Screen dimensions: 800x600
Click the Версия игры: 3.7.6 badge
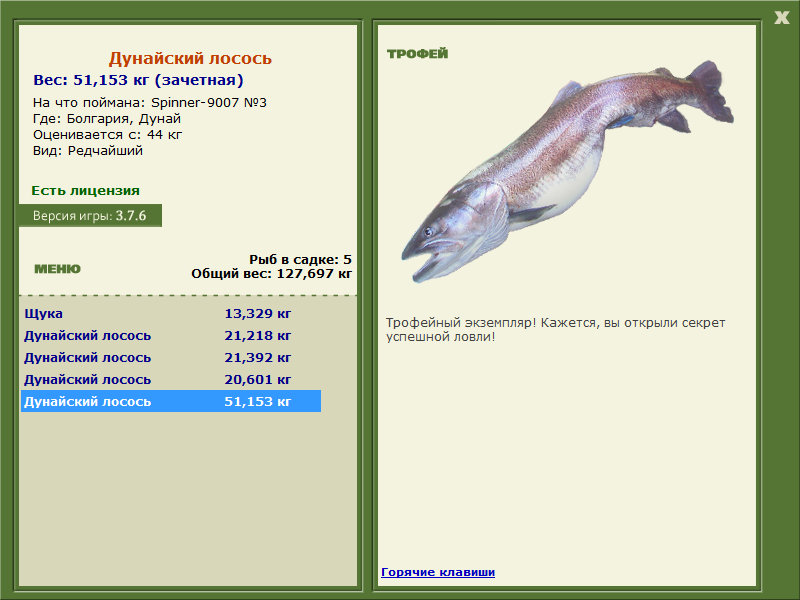90,215
